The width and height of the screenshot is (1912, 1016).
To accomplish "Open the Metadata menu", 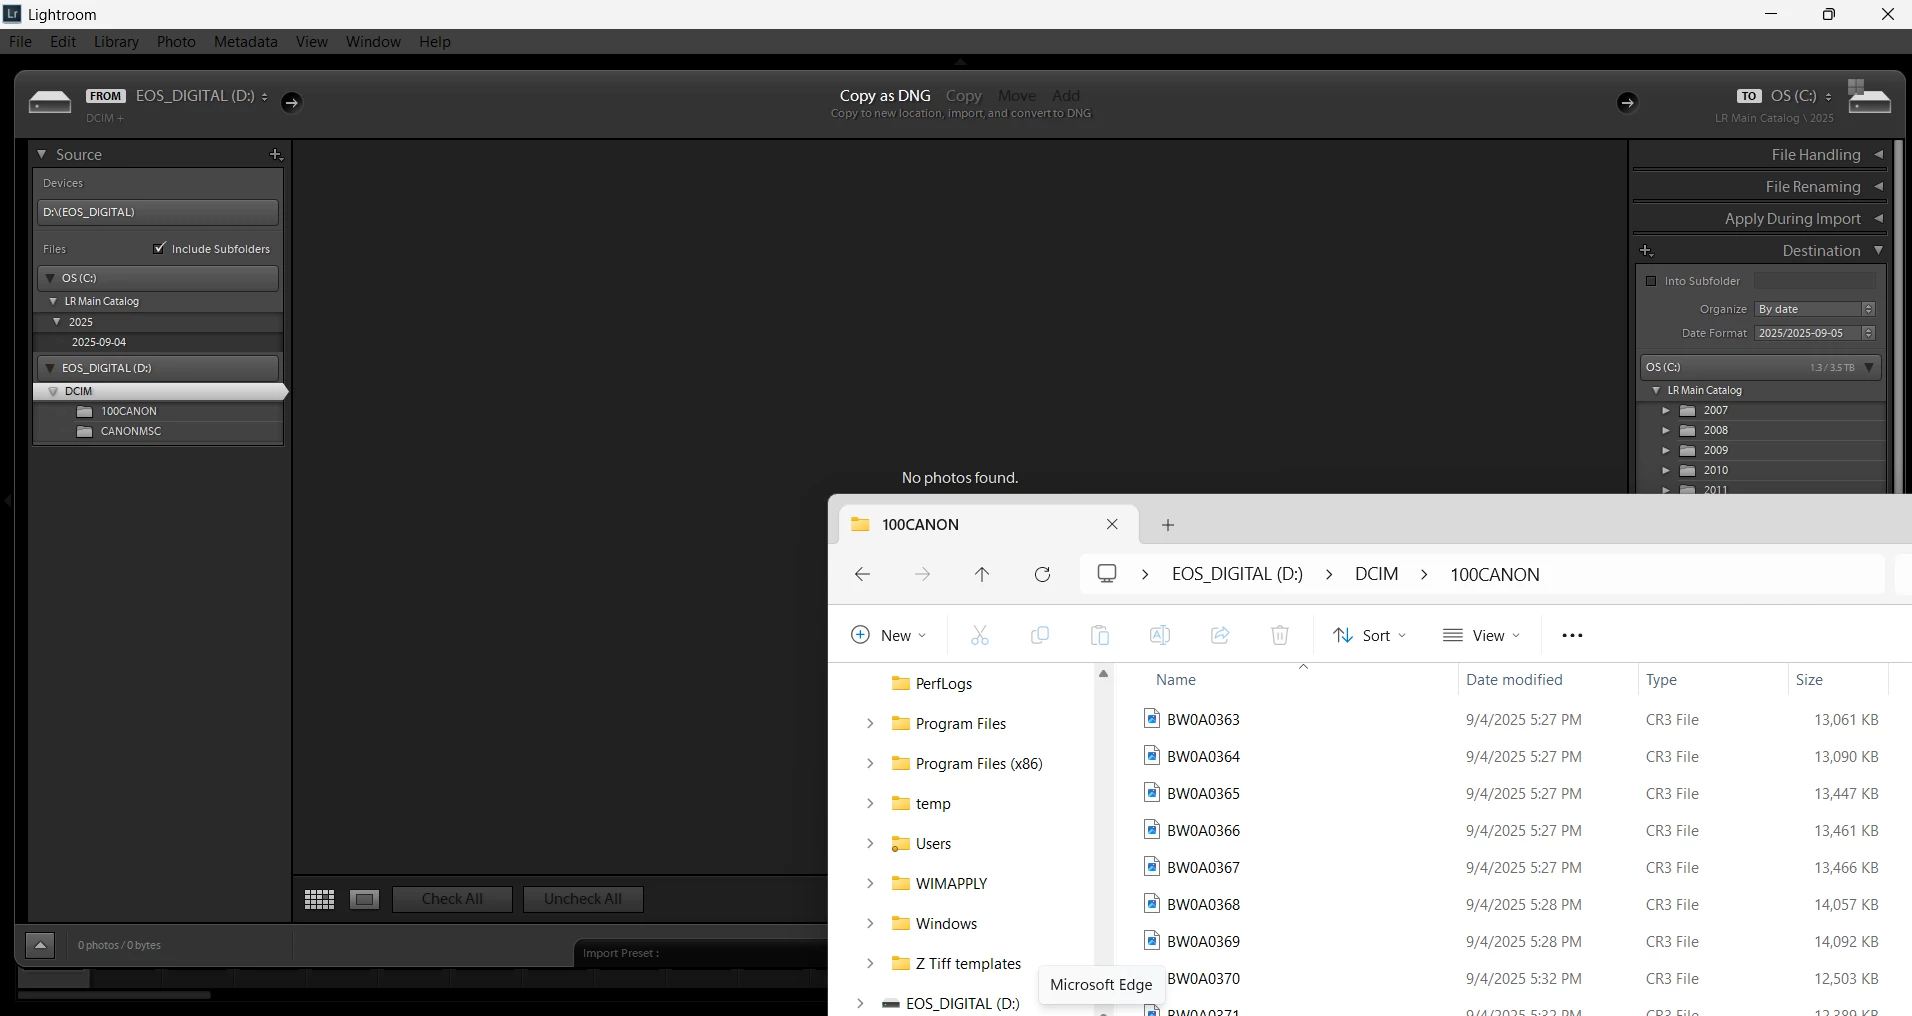I will tap(246, 42).
